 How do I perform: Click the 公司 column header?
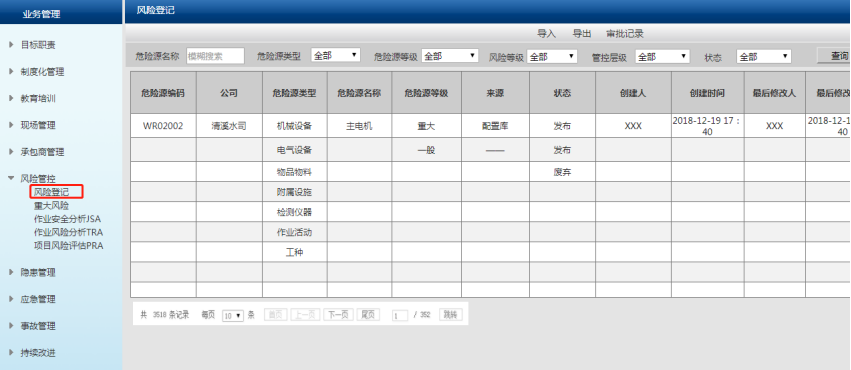point(229,93)
